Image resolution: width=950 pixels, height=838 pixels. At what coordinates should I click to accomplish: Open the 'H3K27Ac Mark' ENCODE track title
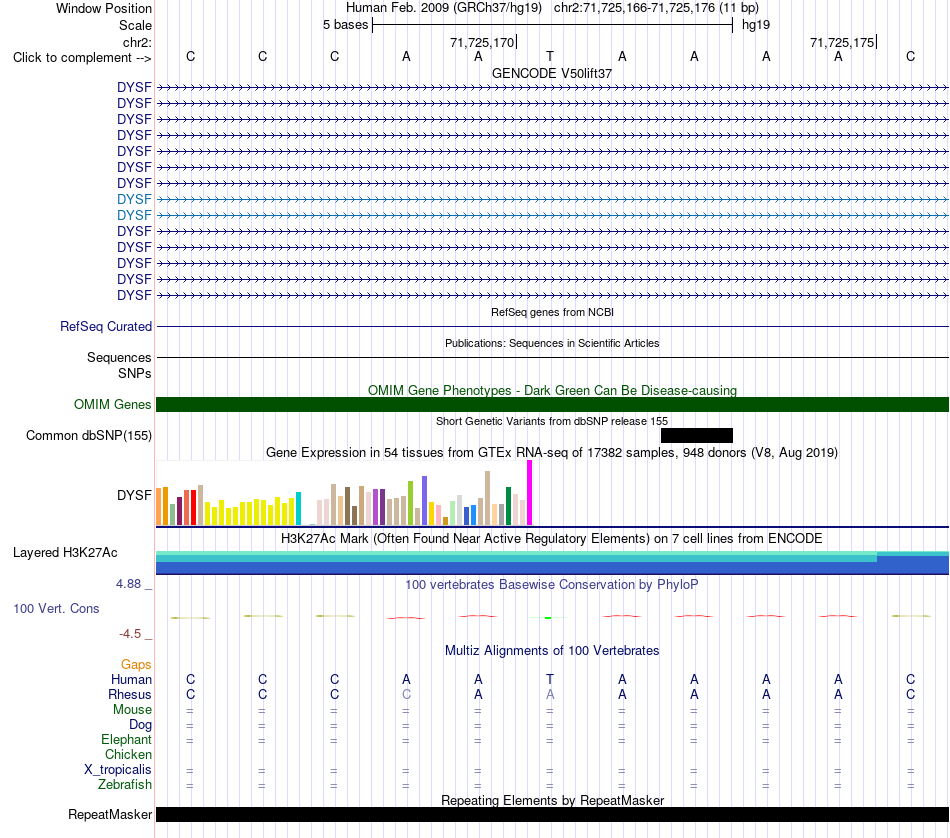[552, 539]
